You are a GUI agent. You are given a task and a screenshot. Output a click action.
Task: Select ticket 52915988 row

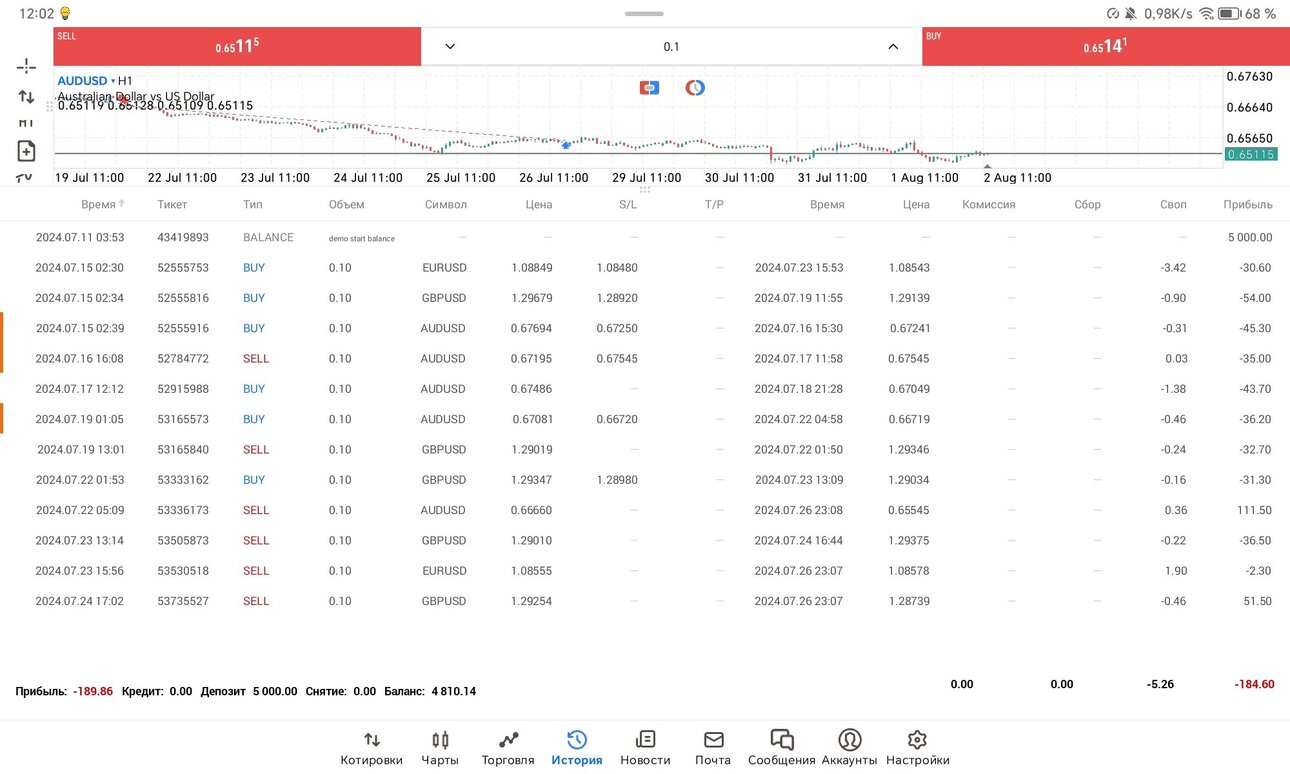645,389
